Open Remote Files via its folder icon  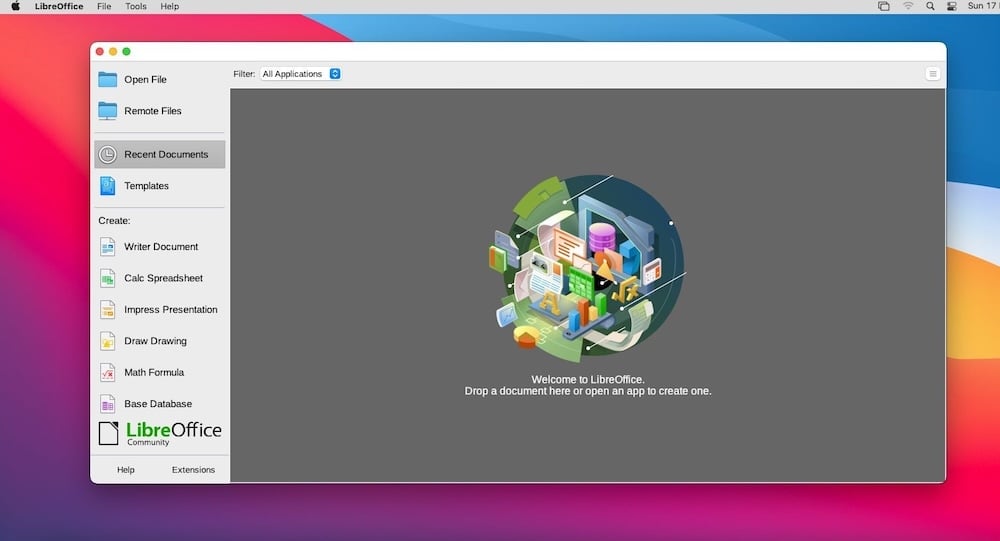point(107,111)
